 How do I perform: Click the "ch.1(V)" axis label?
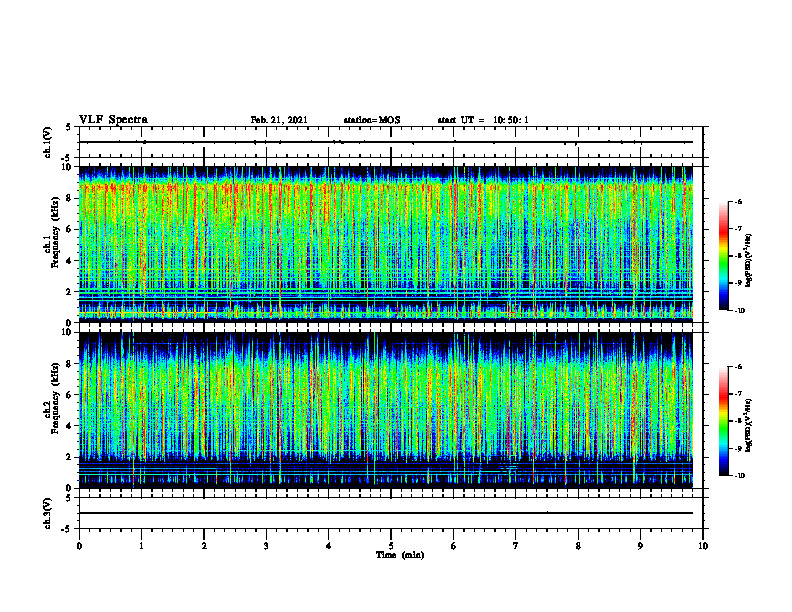[48, 142]
